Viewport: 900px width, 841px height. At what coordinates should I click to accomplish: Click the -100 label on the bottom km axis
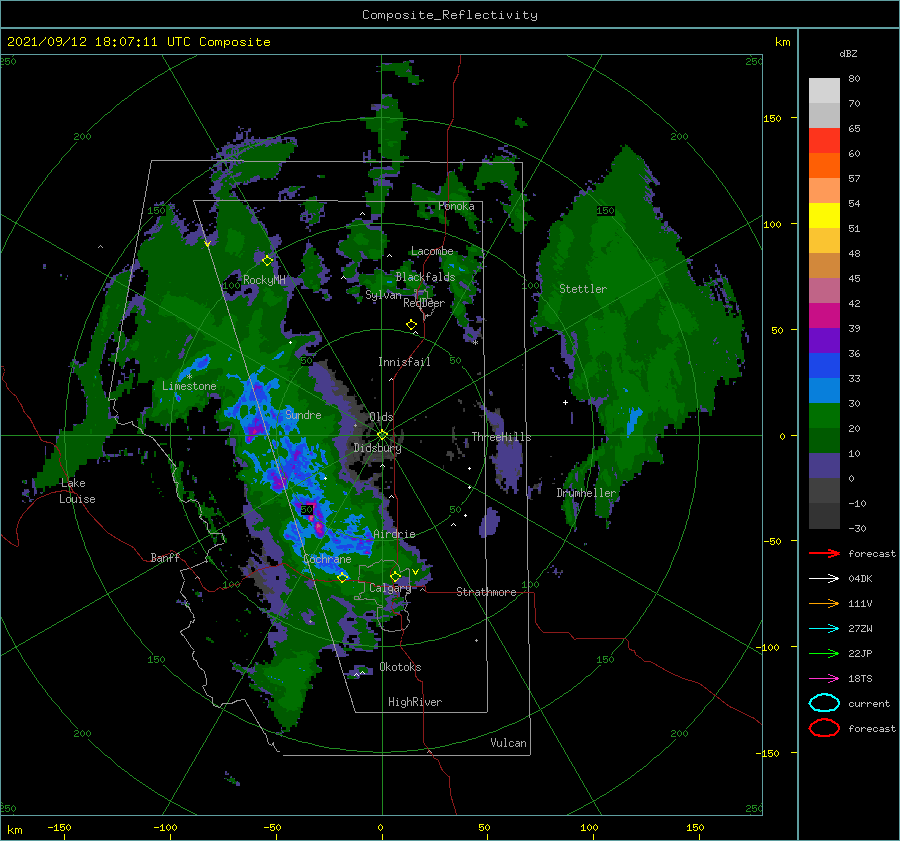(165, 827)
